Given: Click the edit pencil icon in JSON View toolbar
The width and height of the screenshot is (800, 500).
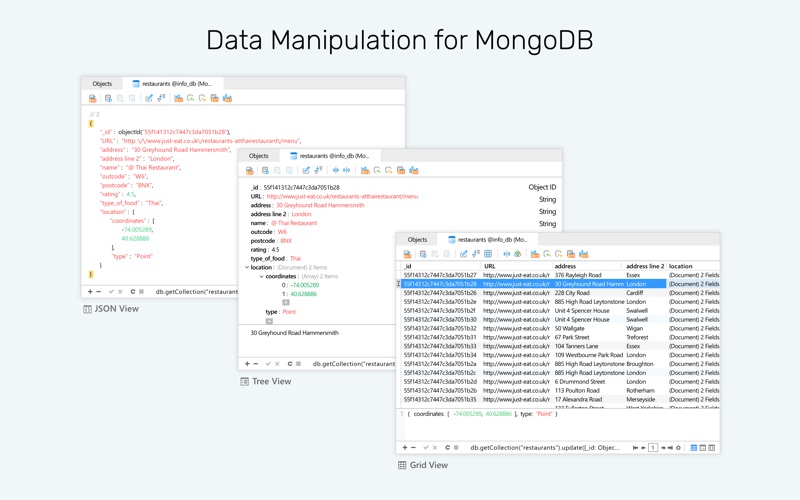Looking at the screenshot, I should pos(149,98).
